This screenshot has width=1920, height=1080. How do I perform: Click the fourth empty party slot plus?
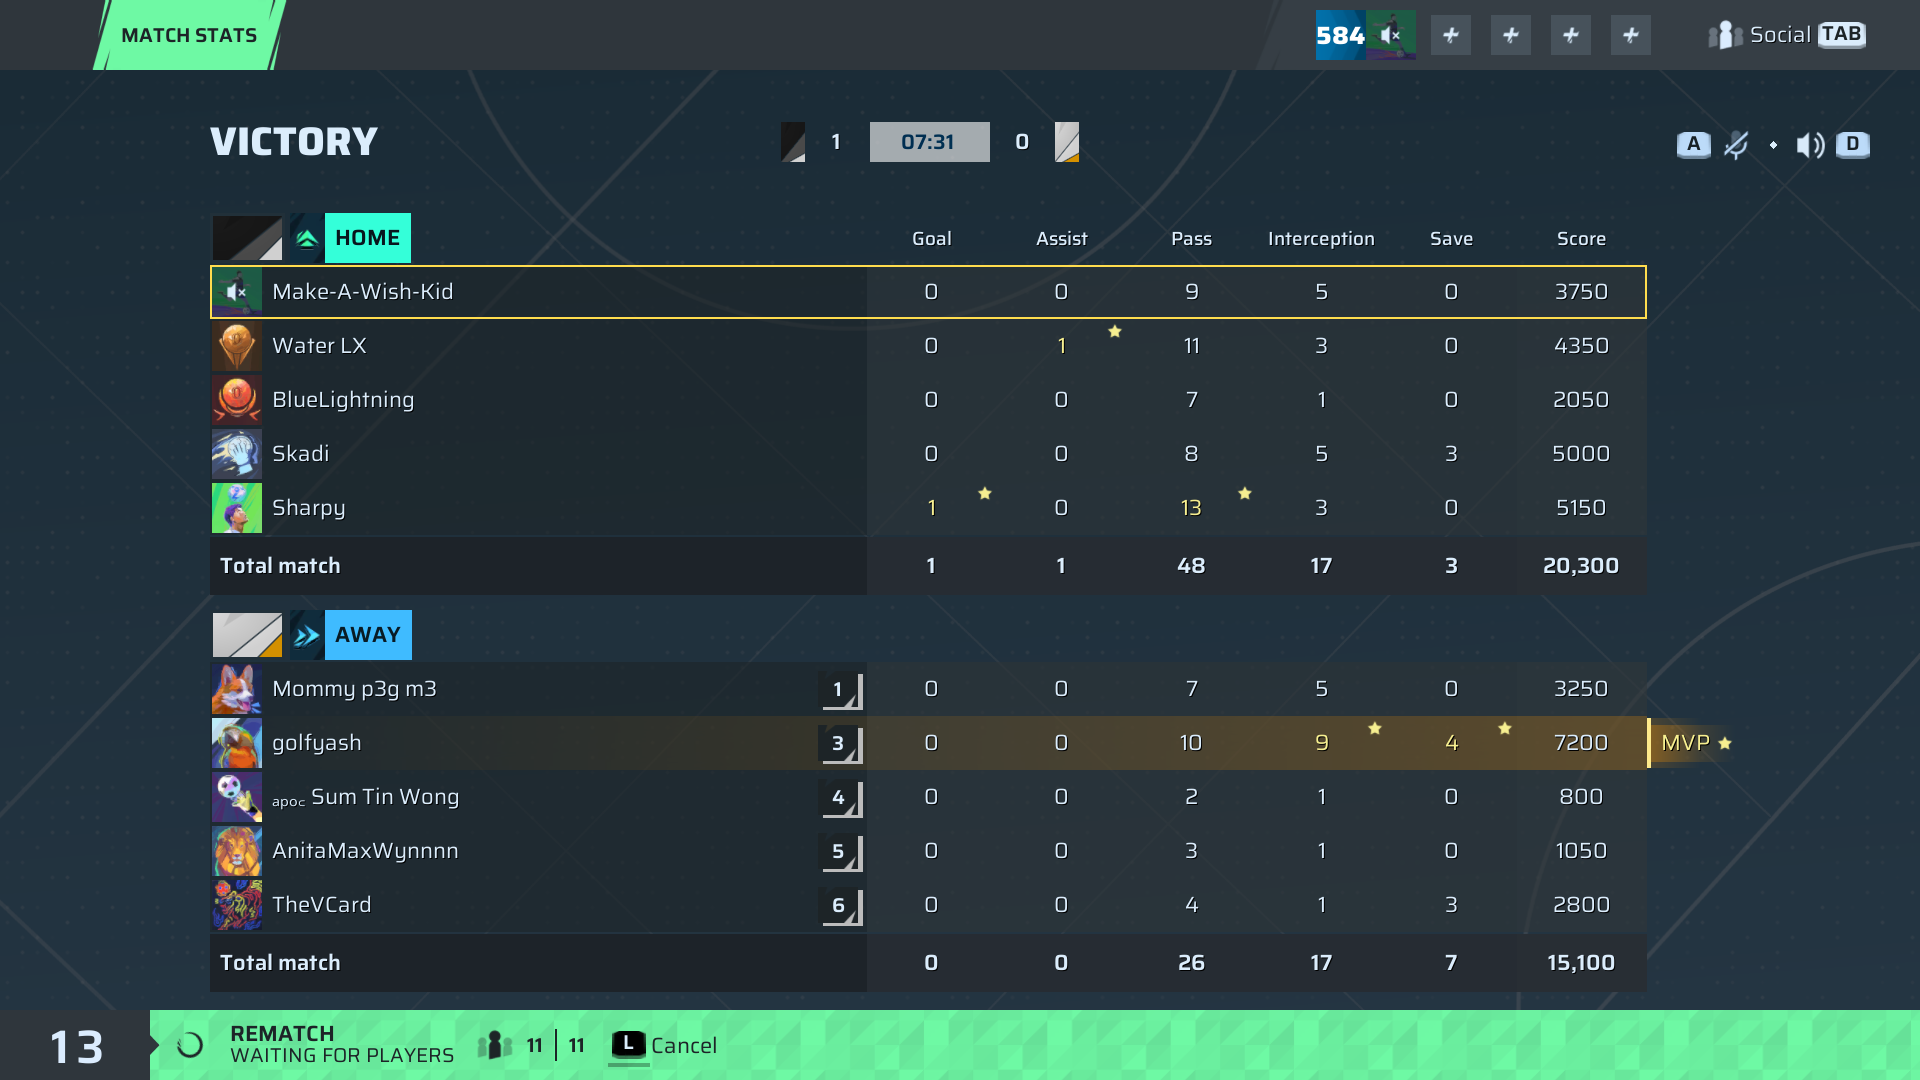pos(1631,35)
